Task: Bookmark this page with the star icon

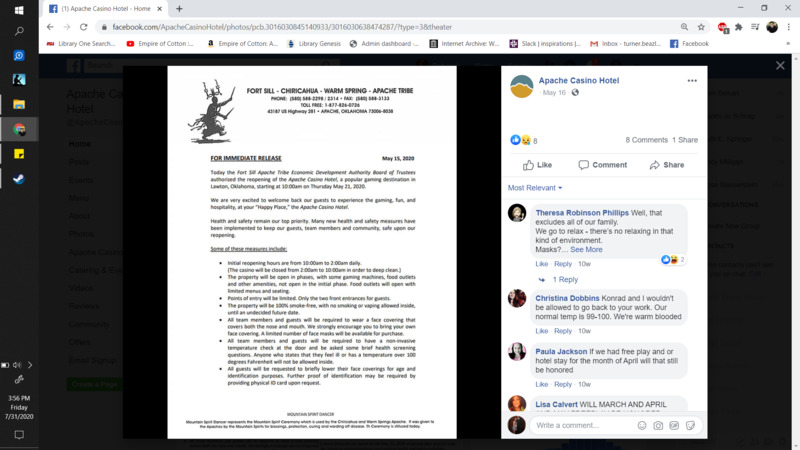Action: pyautogui.click(x=701, y=27)
